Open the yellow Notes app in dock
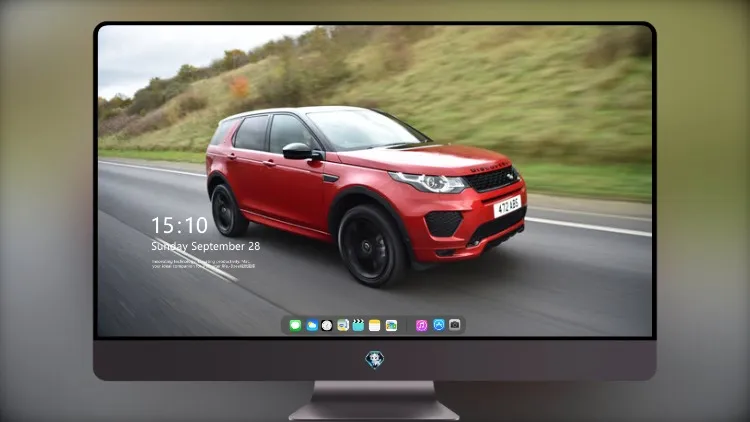 point(375,325)
